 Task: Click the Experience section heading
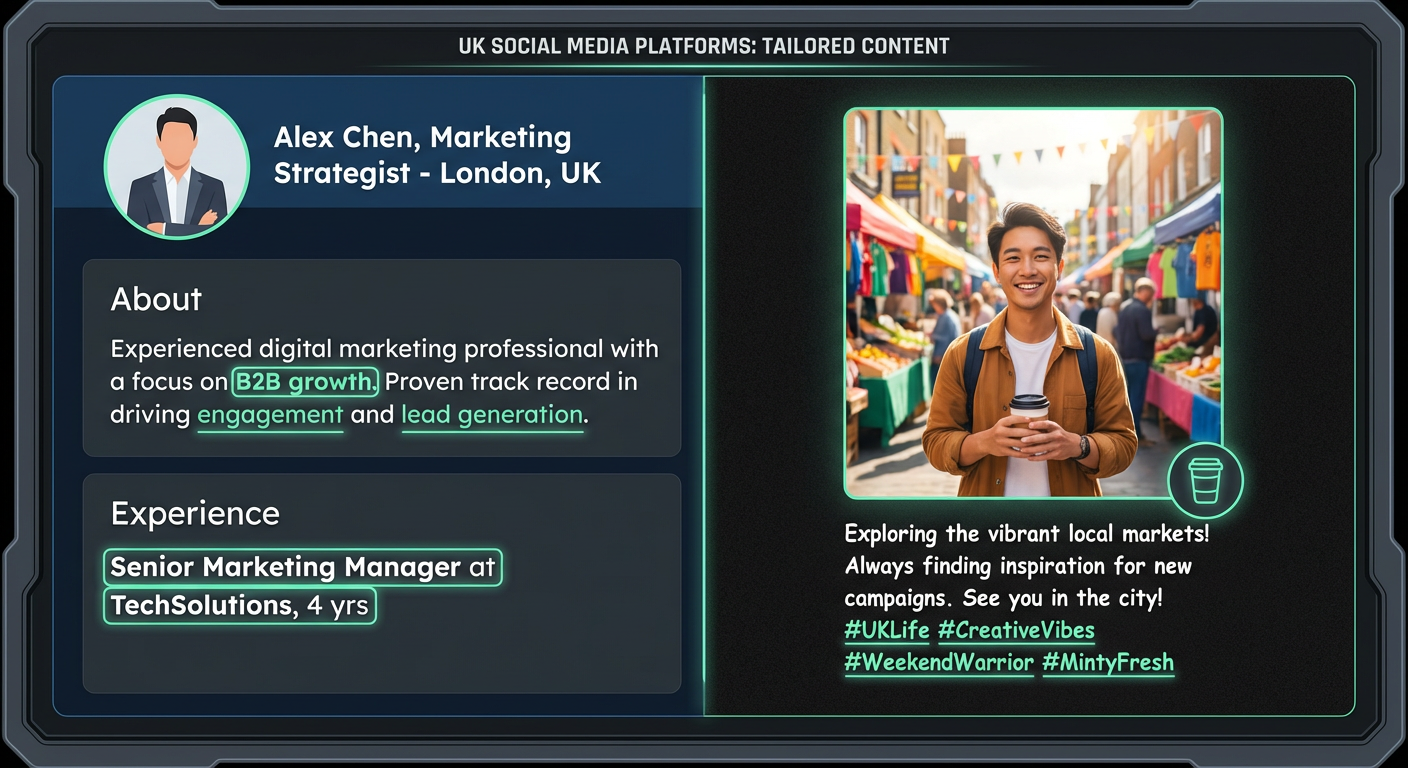[195, 514]
